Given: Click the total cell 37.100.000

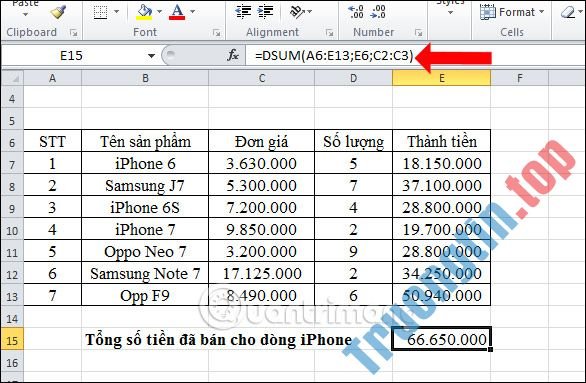Looking at the screenshot, I should [441, 185].
